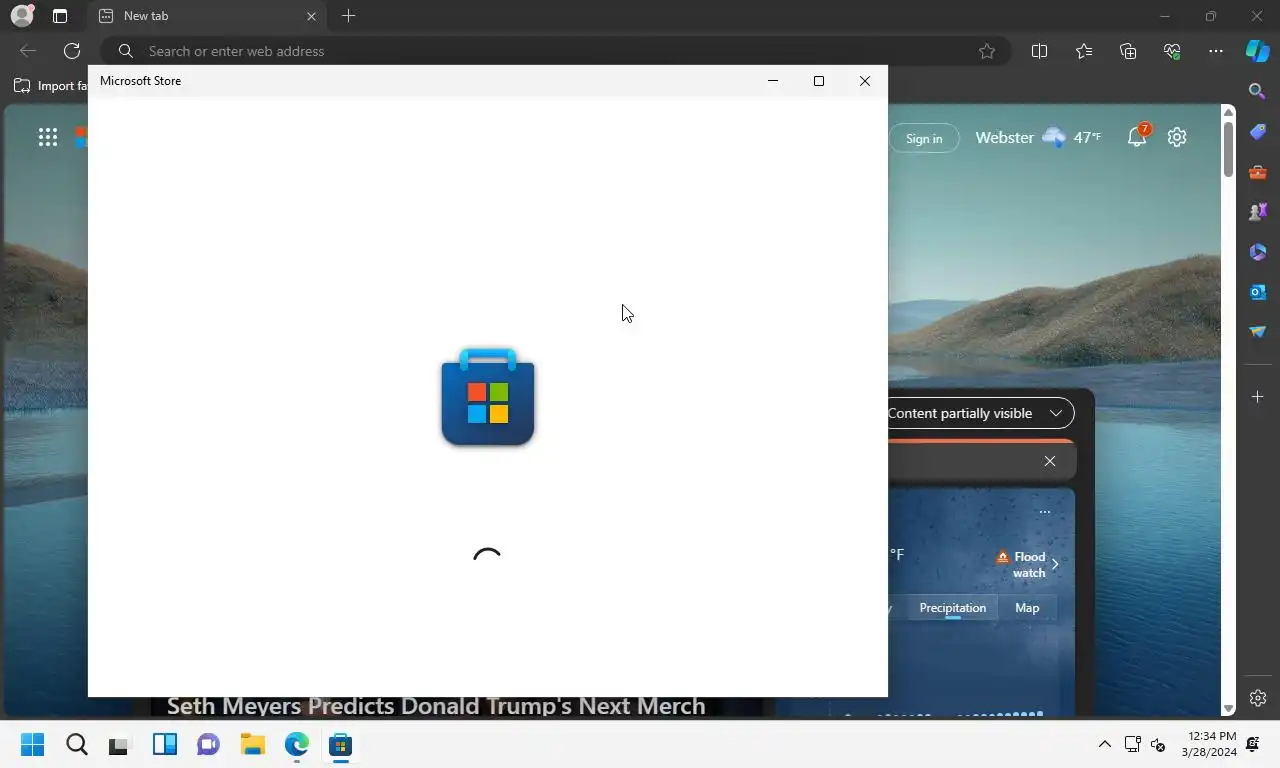Refresh the page in Edge
The width and height of the screenshot is (1280, 768).
click(x=72, y=51)
